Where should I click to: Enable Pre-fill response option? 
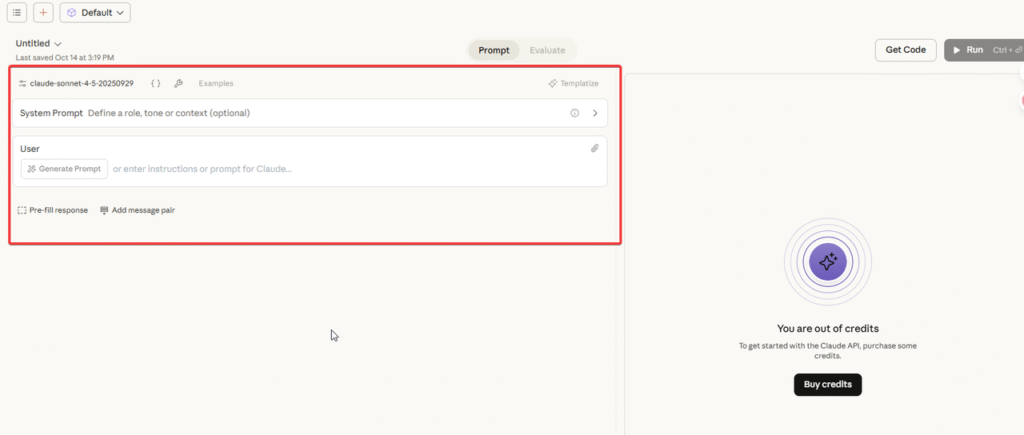click(53, 210)
